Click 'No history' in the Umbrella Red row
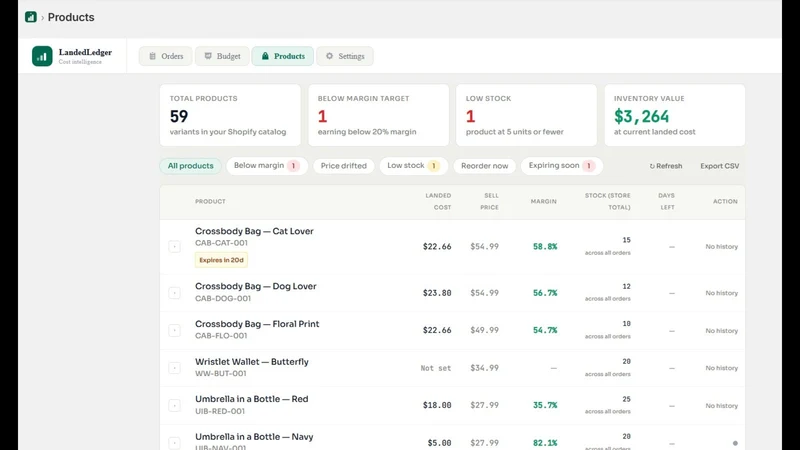This screenshot has height=450, width=800. [721, 406]
